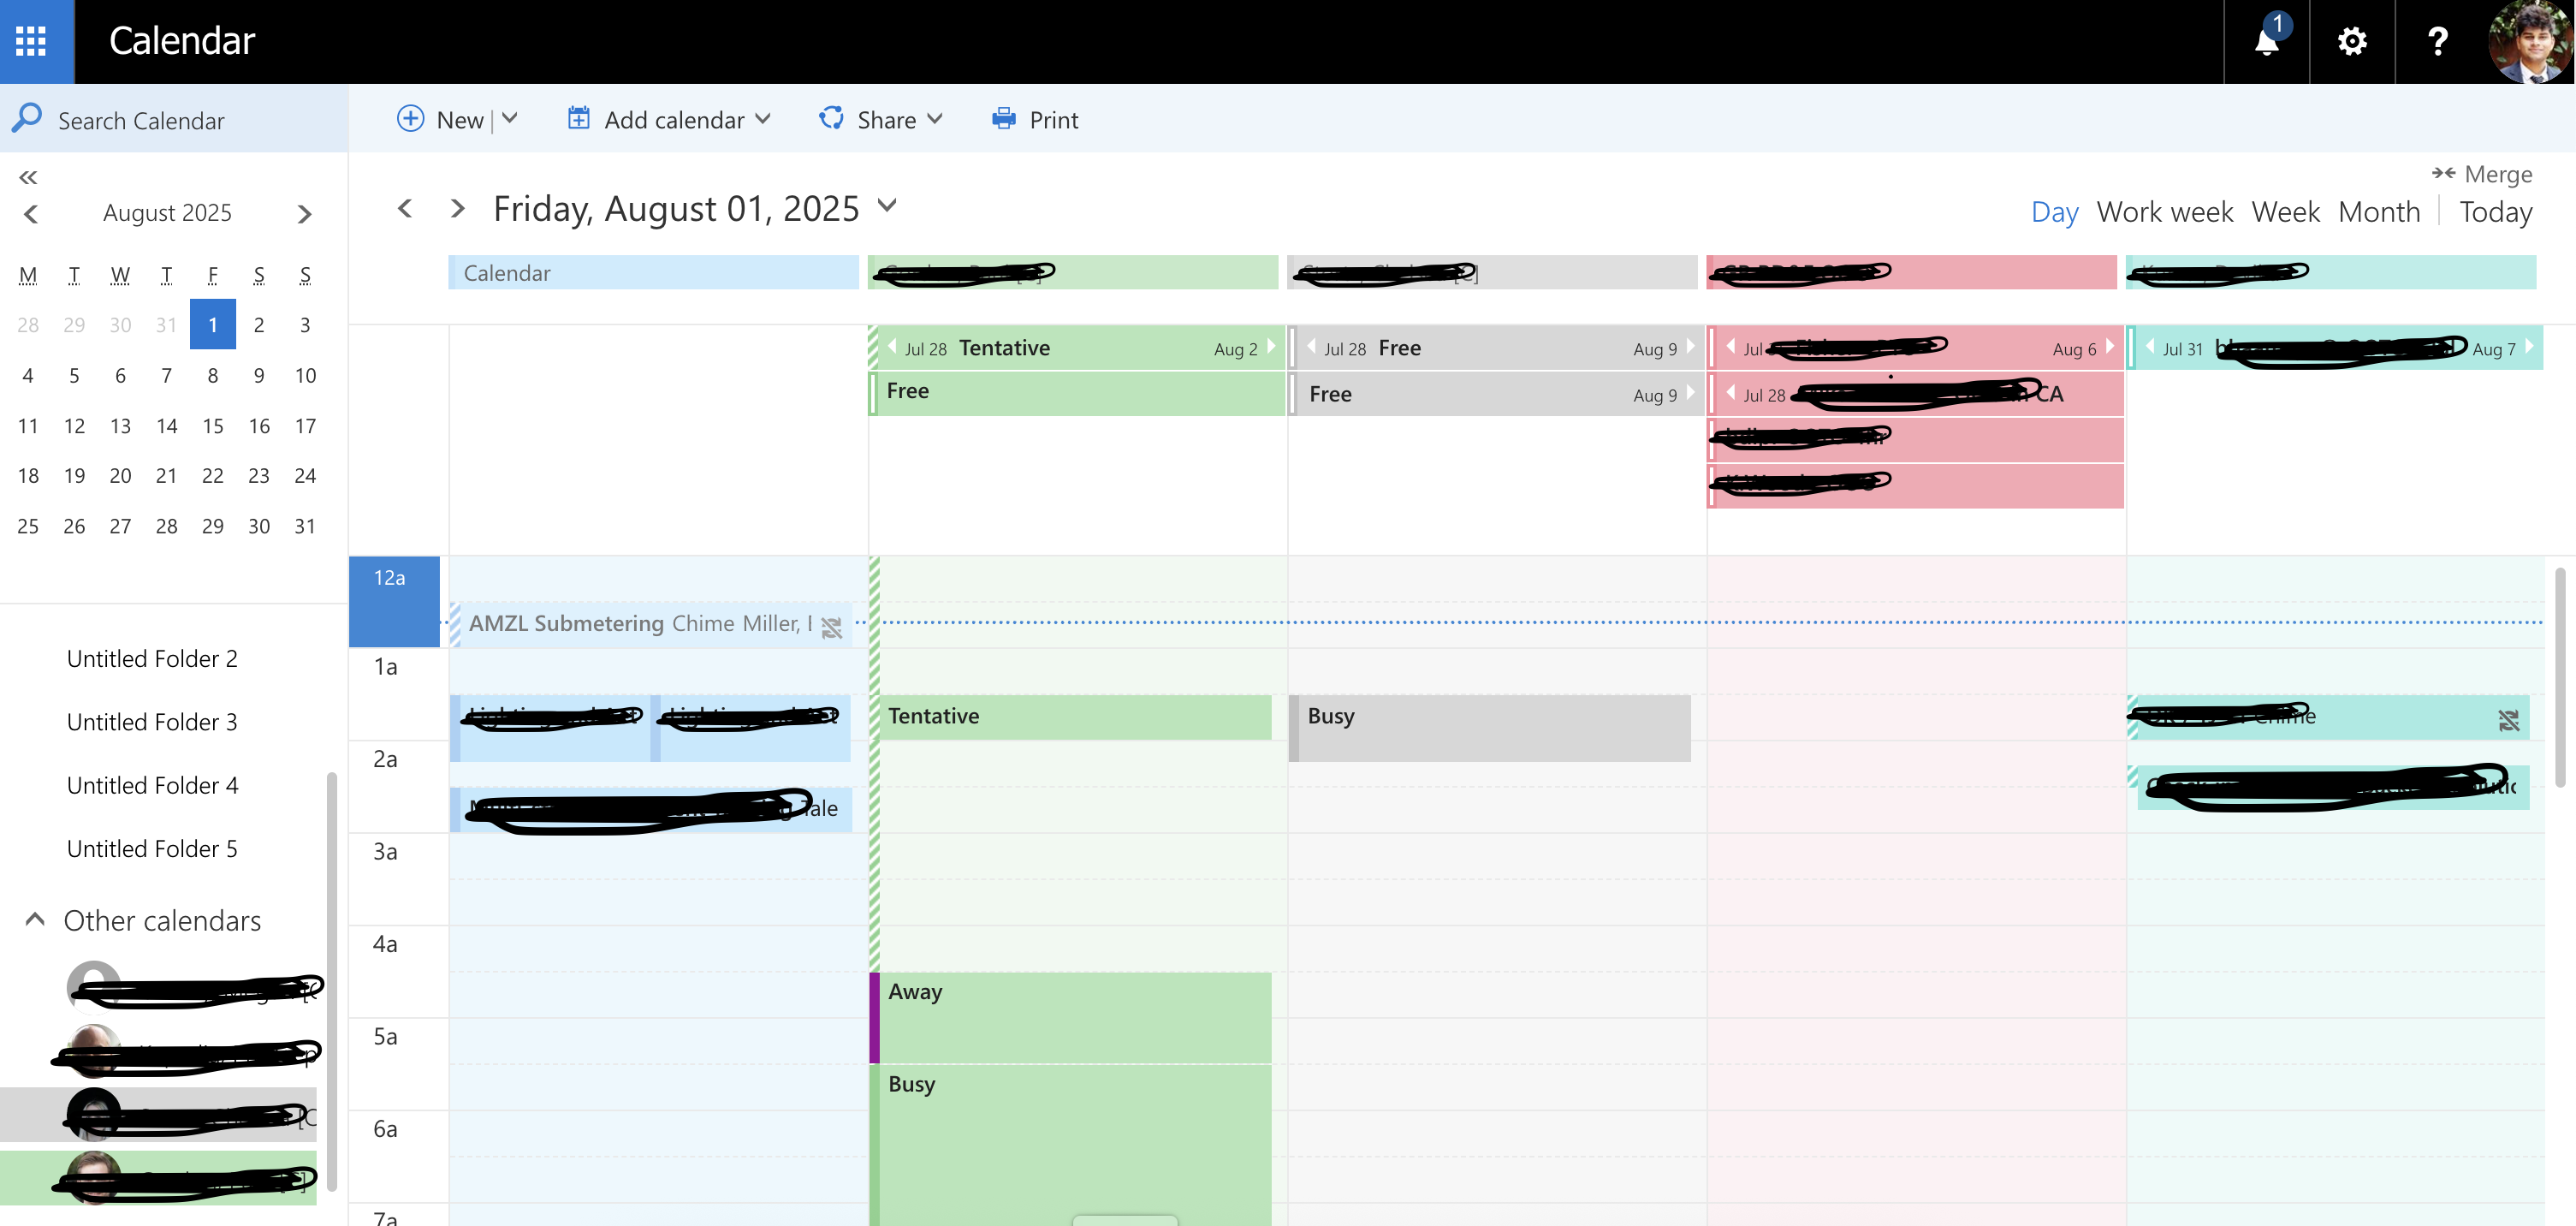2576x1226 pixels.
Task: Open the date picker dropdown beside Friday, August 01
Action: (887, 206)
